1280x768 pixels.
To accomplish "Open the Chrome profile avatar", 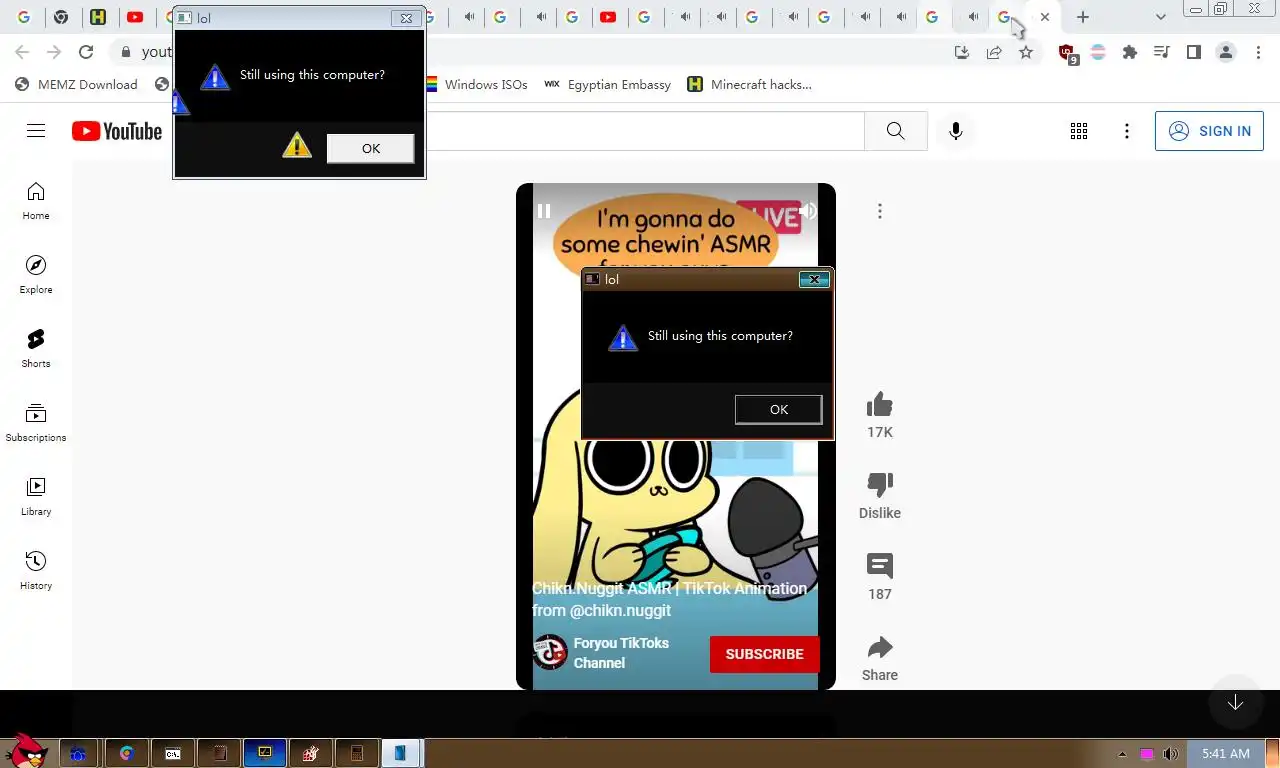I will click(1226, 52).
